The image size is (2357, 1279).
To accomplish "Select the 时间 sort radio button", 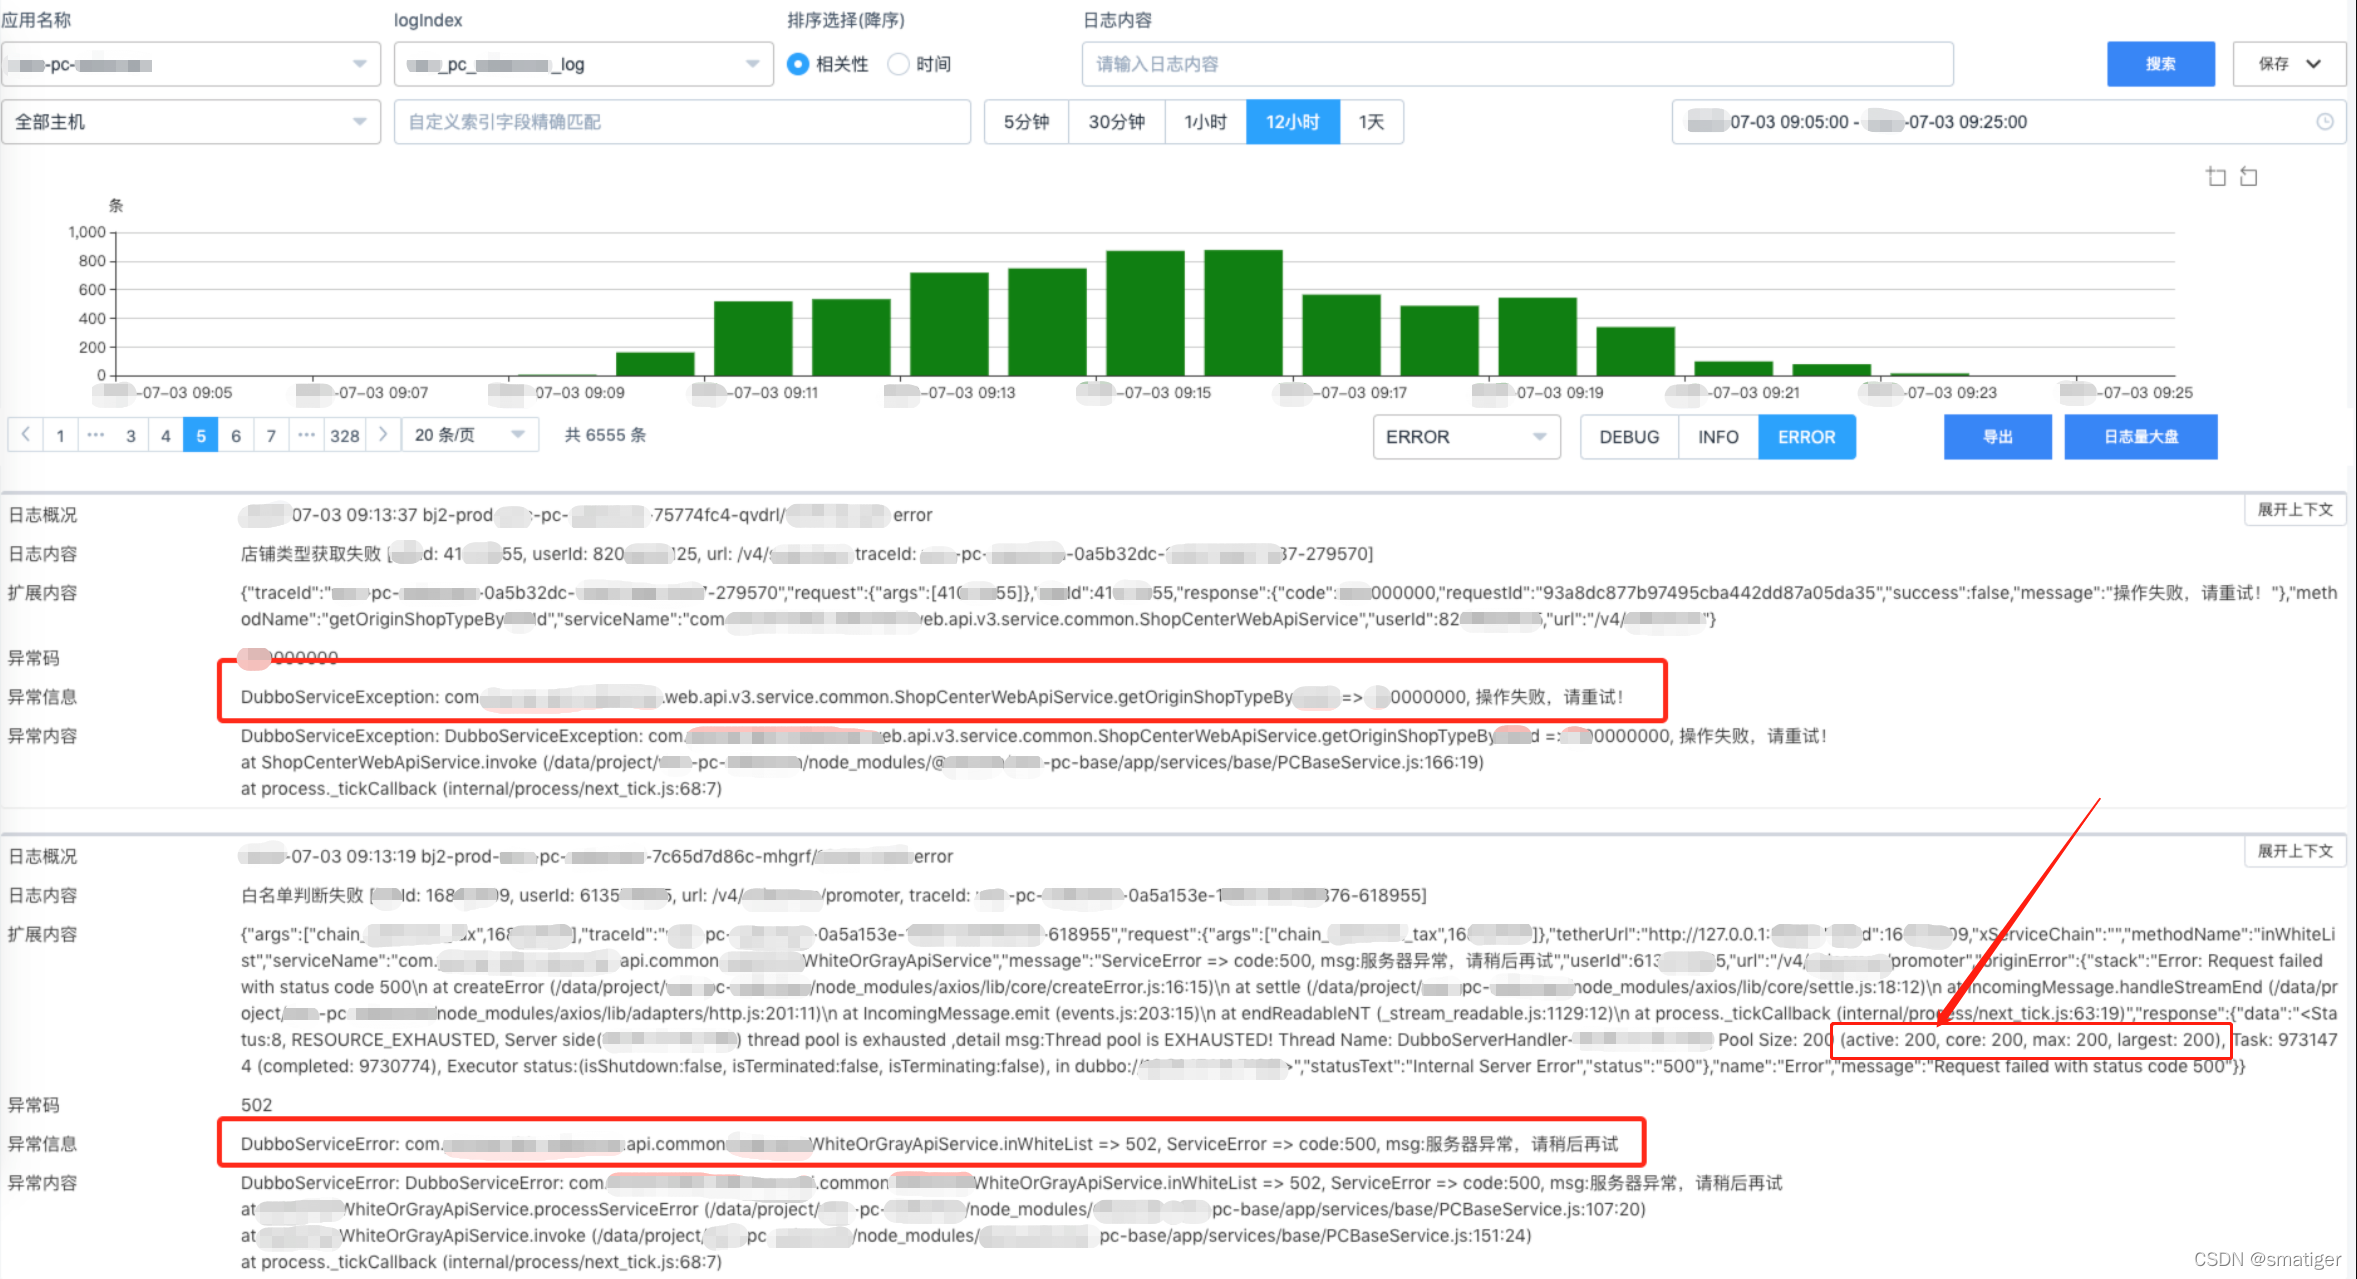I will tap(898, 64).
